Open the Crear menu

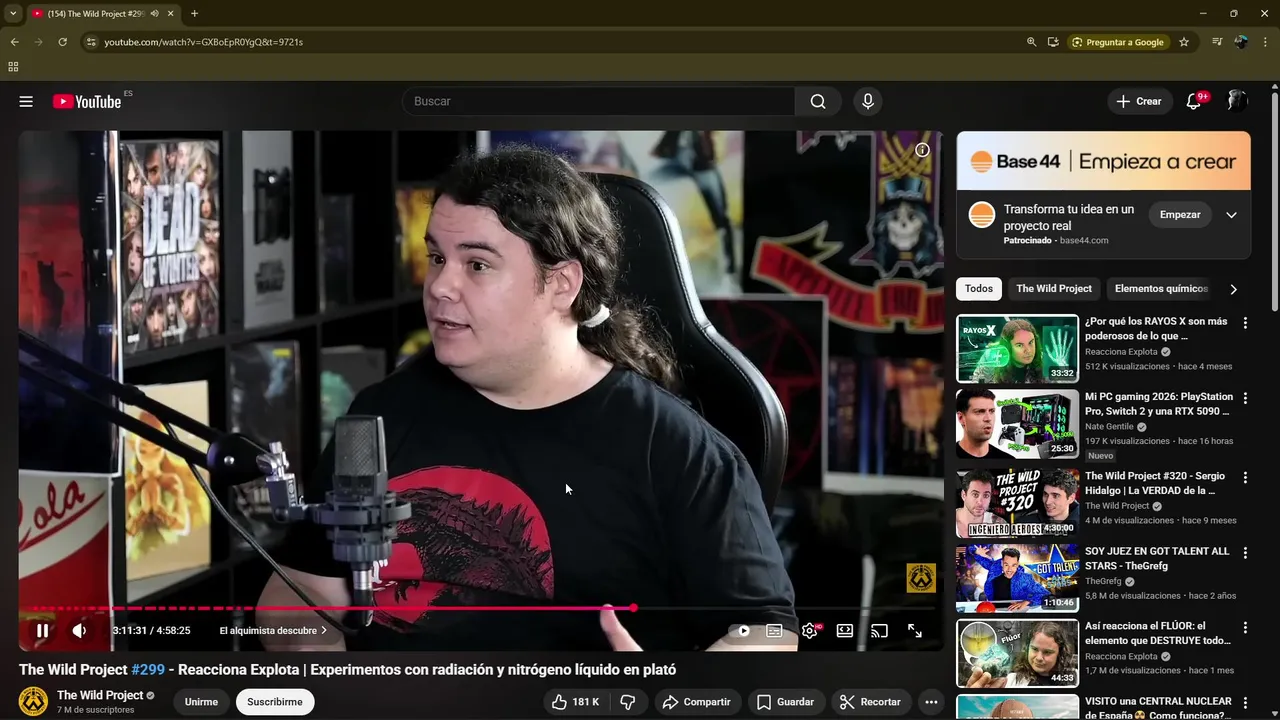click(1139, 101)
